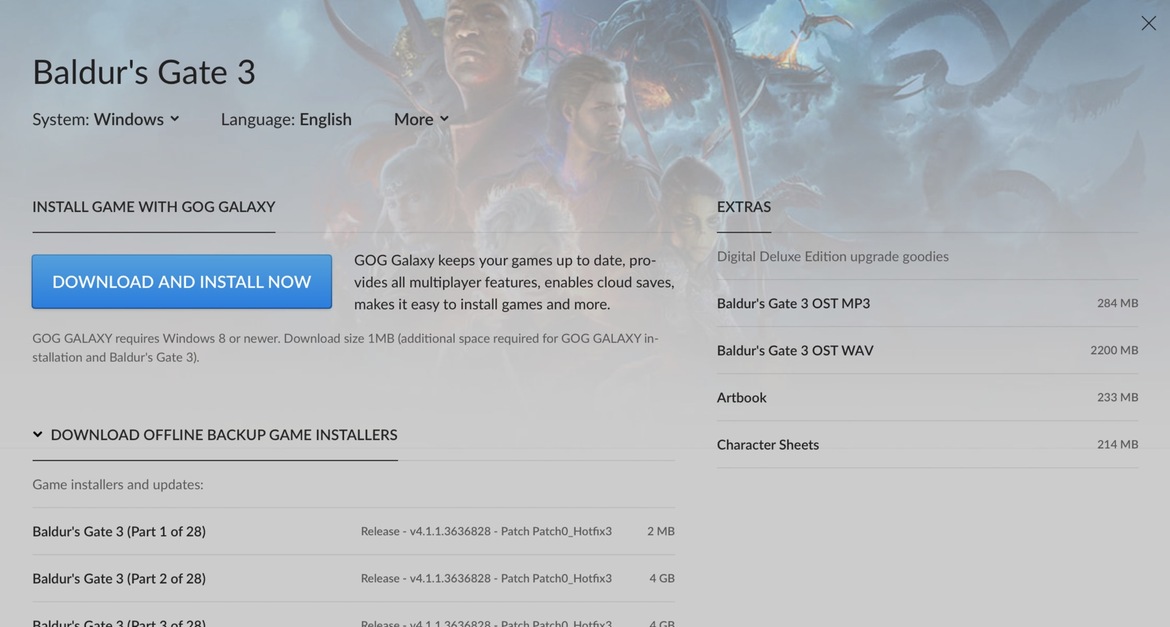Download the Character Sheets extra

(x=927, y=444)
